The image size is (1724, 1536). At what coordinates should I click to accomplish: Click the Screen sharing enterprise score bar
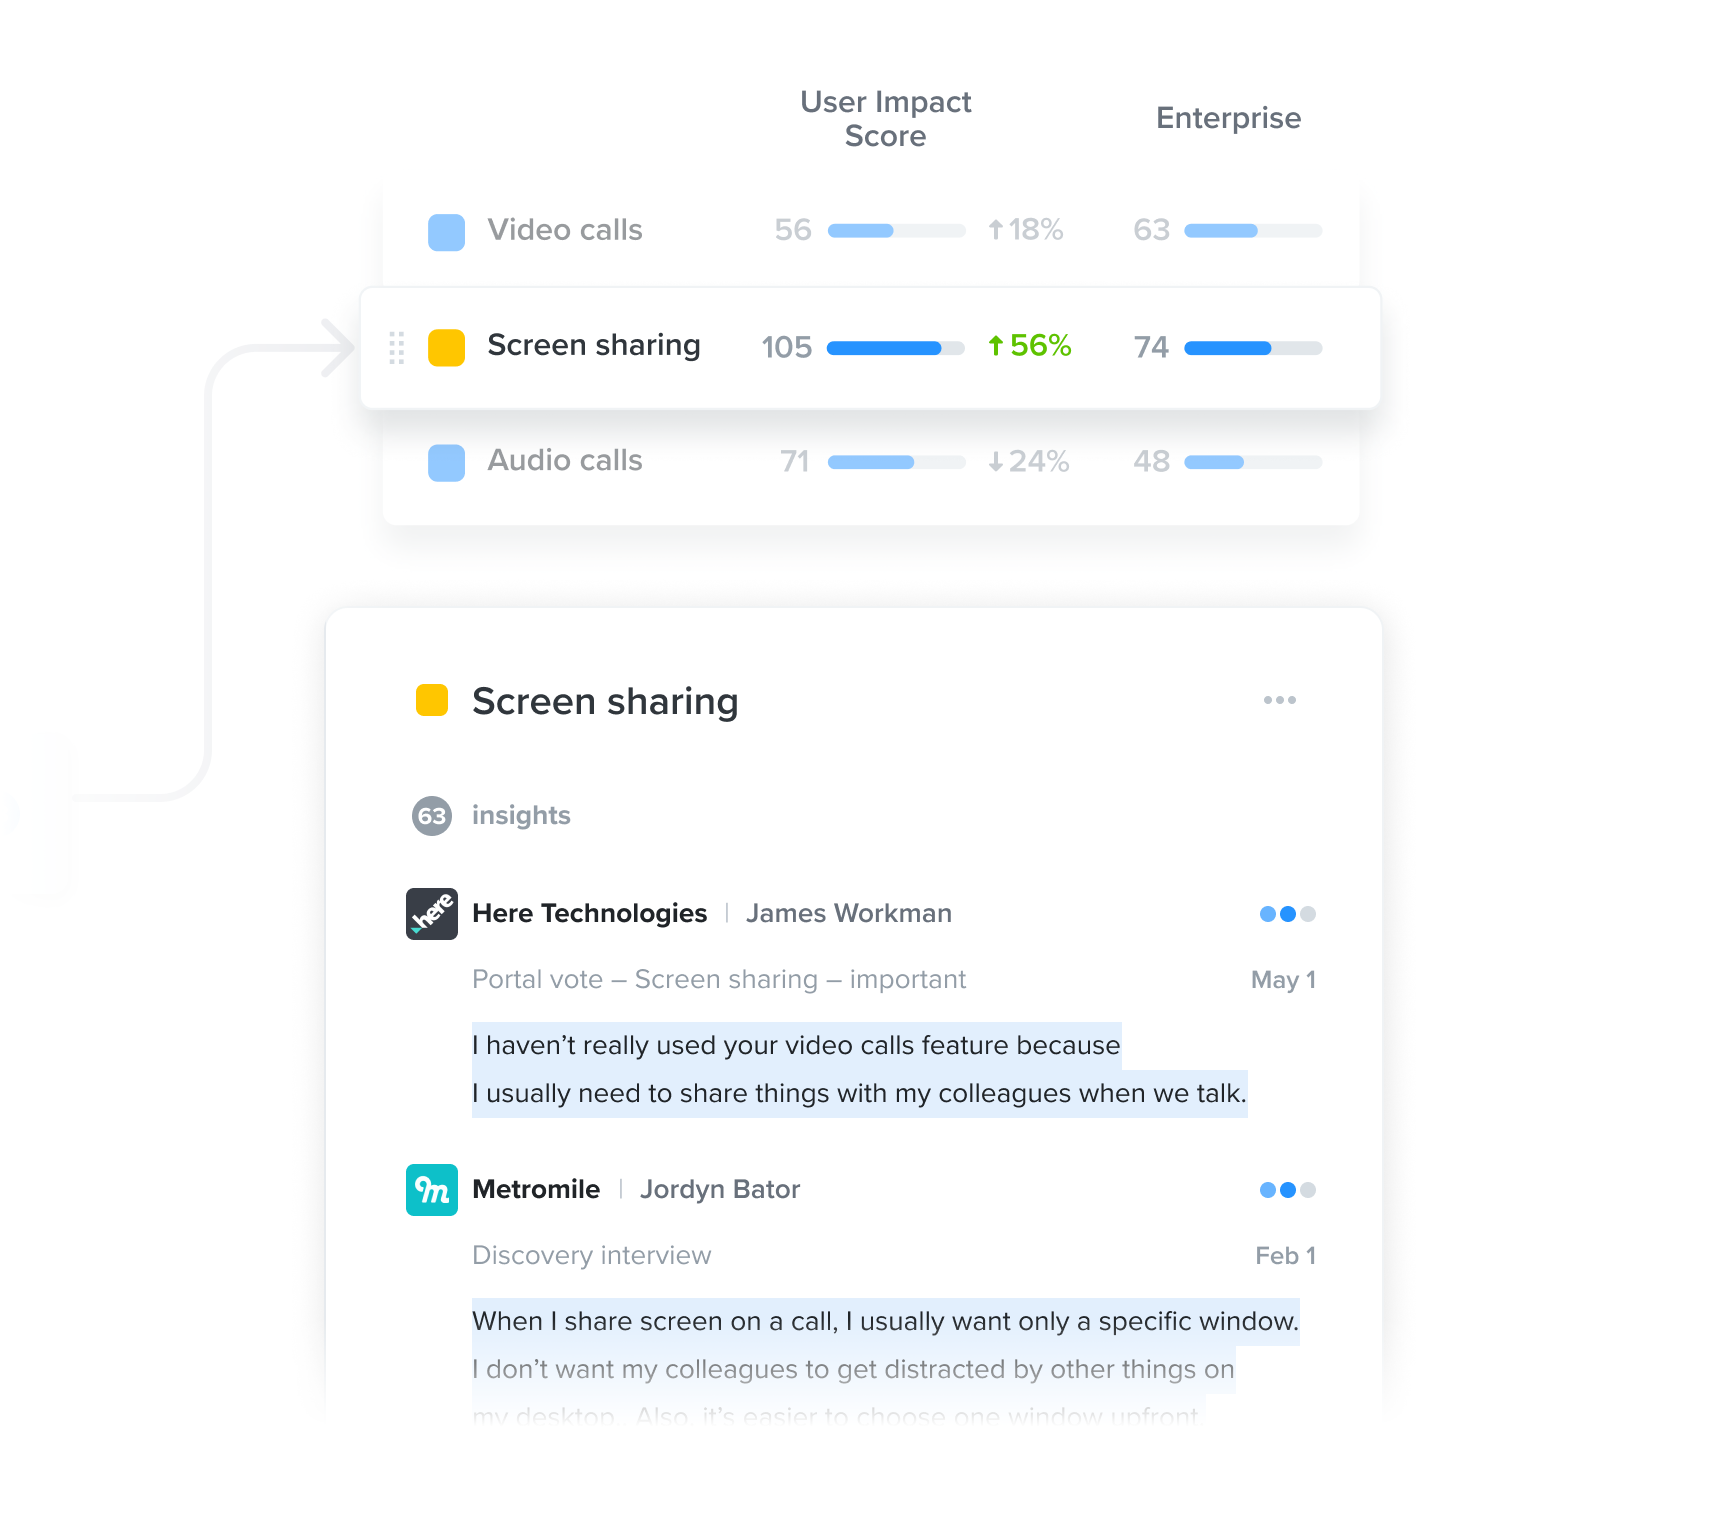click(x=1253, y=348)
